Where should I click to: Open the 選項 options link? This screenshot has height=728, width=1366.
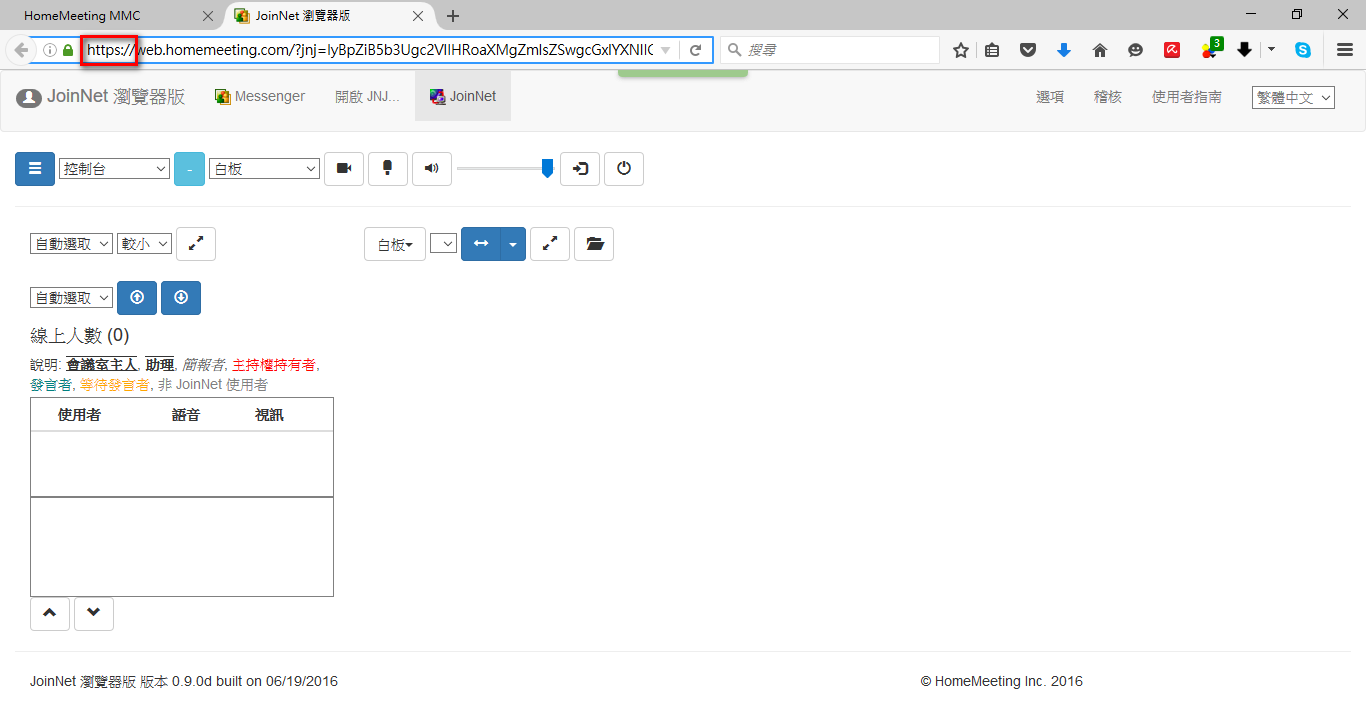(1050, 97)
